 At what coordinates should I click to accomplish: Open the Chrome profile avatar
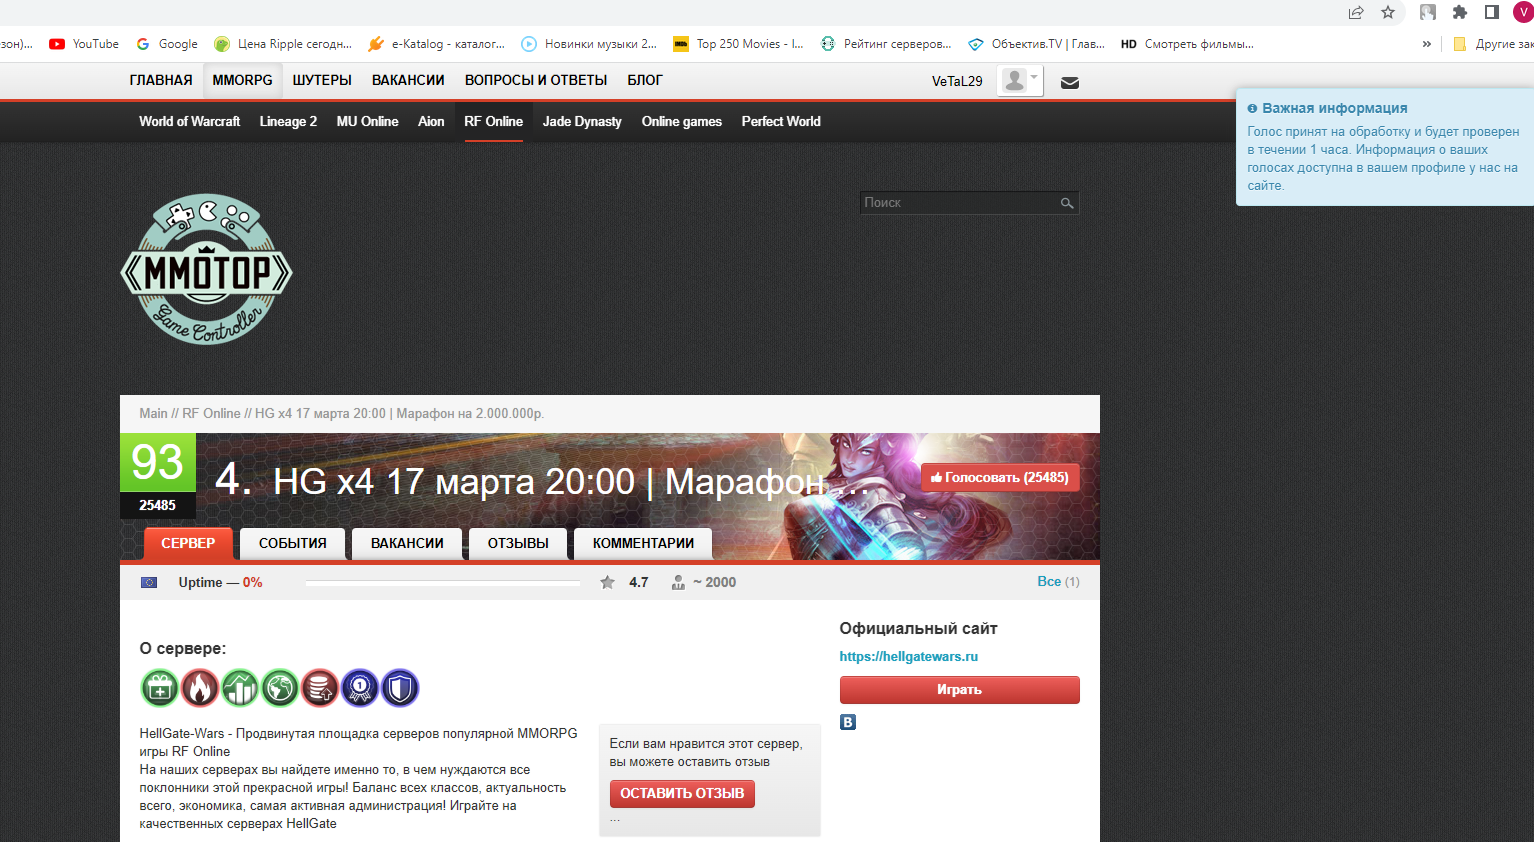click(1523, 12)
